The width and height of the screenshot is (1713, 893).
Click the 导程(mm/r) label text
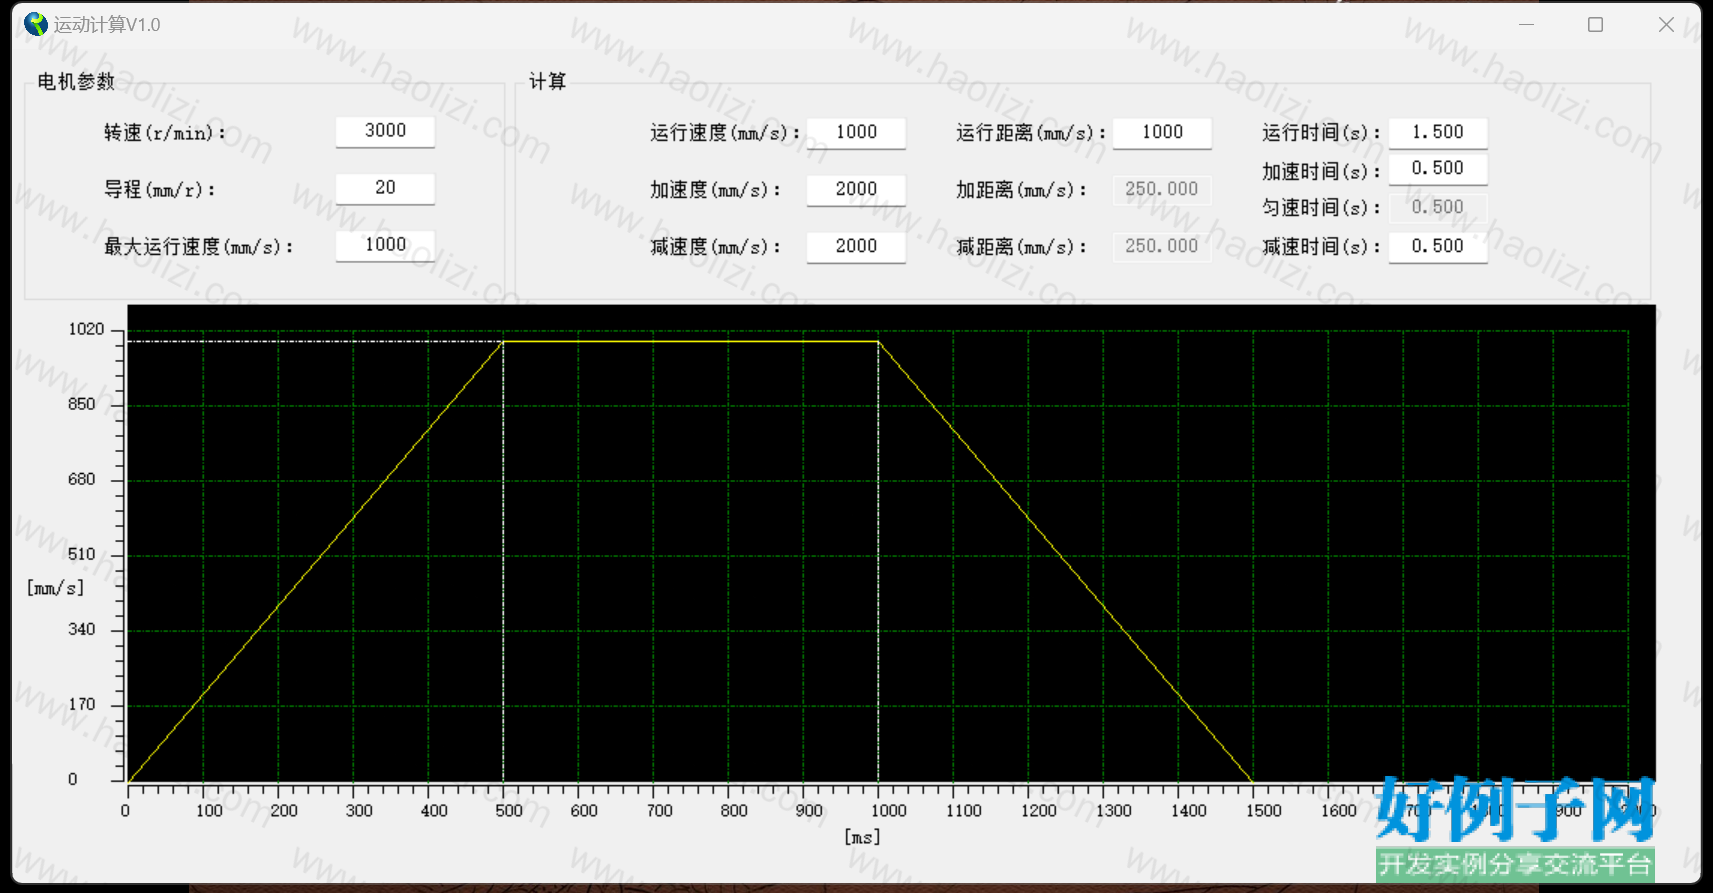pos(160,189)
